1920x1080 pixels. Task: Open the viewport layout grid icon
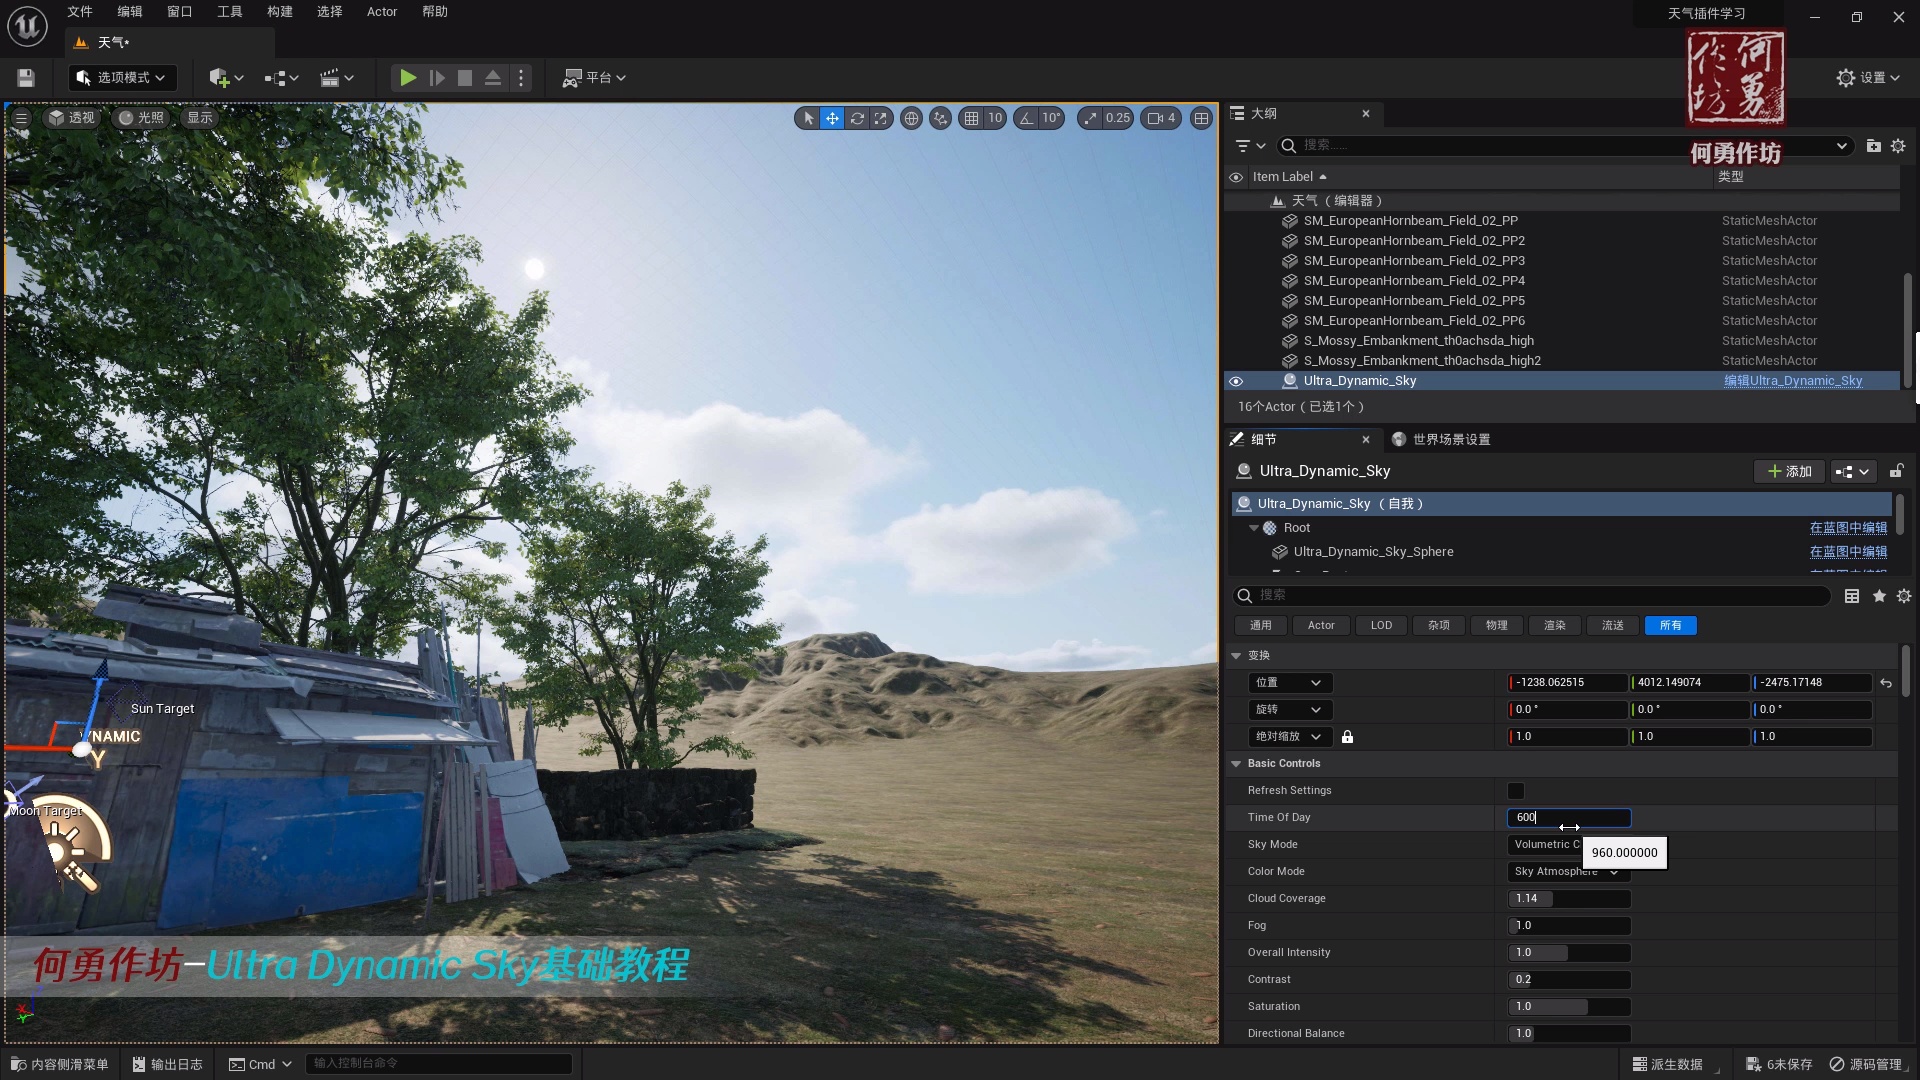1201,118
